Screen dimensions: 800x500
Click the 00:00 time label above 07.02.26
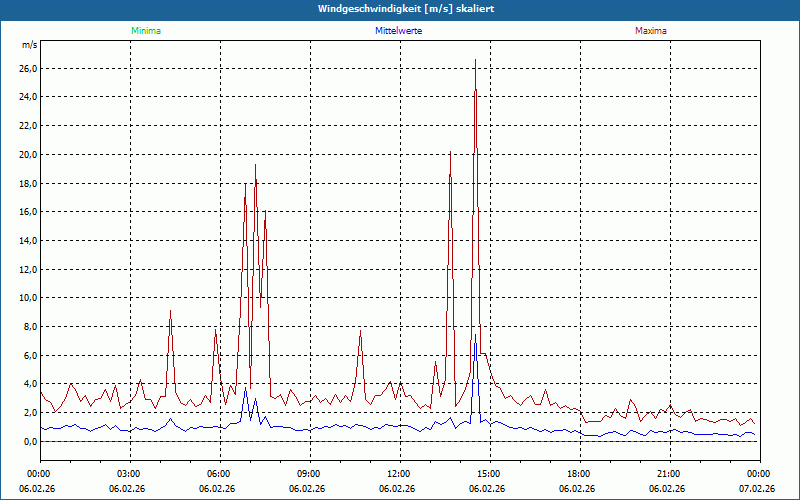760,474
